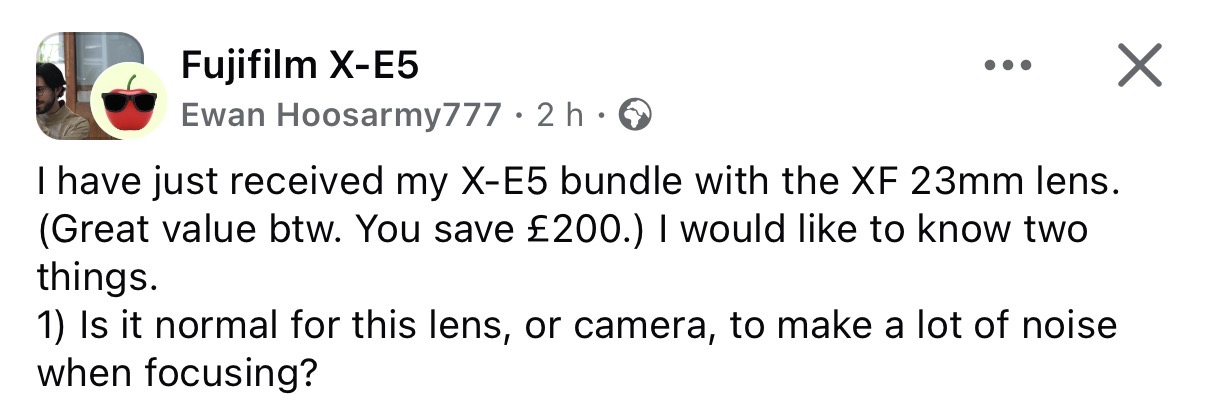Click the text "when focusing?"
Viewport: 1206px width, 402px height.
(177, 374)
